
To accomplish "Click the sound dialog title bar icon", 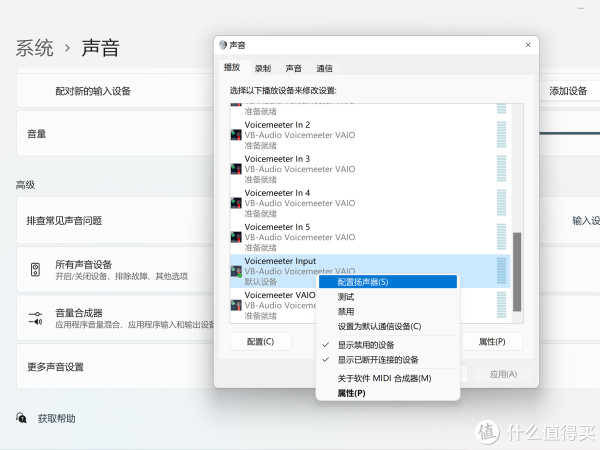I will pos(223,46).
